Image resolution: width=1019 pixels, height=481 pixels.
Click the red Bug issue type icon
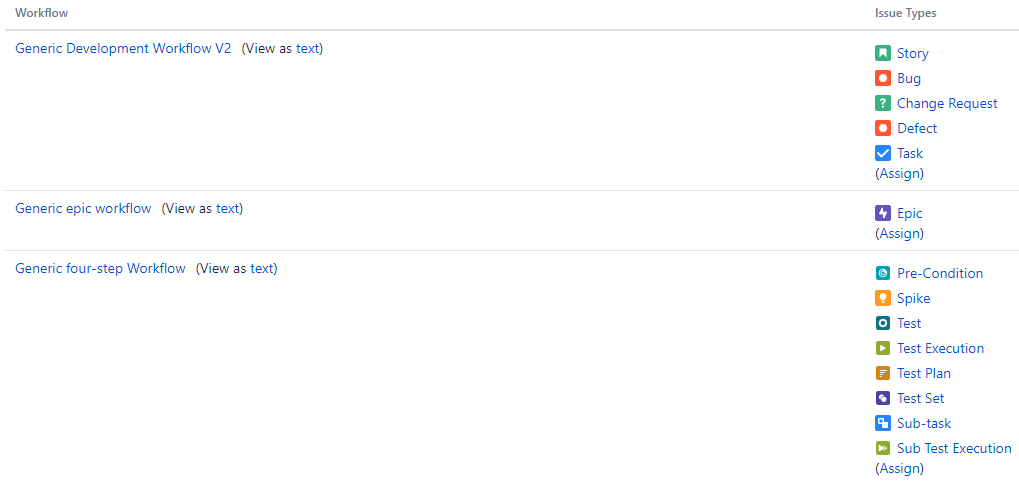[x=883, y=79]
